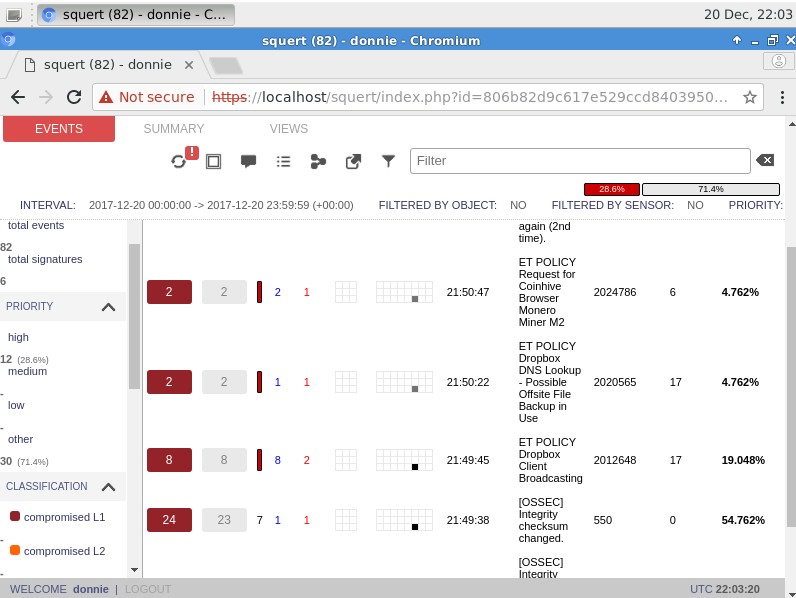Open the new tab button

coord(225,65)
